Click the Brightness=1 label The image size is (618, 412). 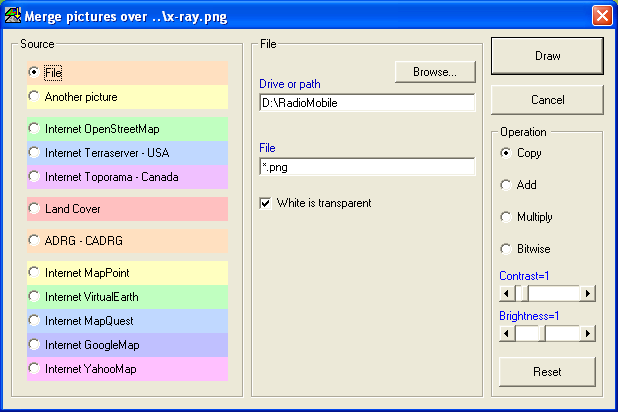tap(529, 316)
